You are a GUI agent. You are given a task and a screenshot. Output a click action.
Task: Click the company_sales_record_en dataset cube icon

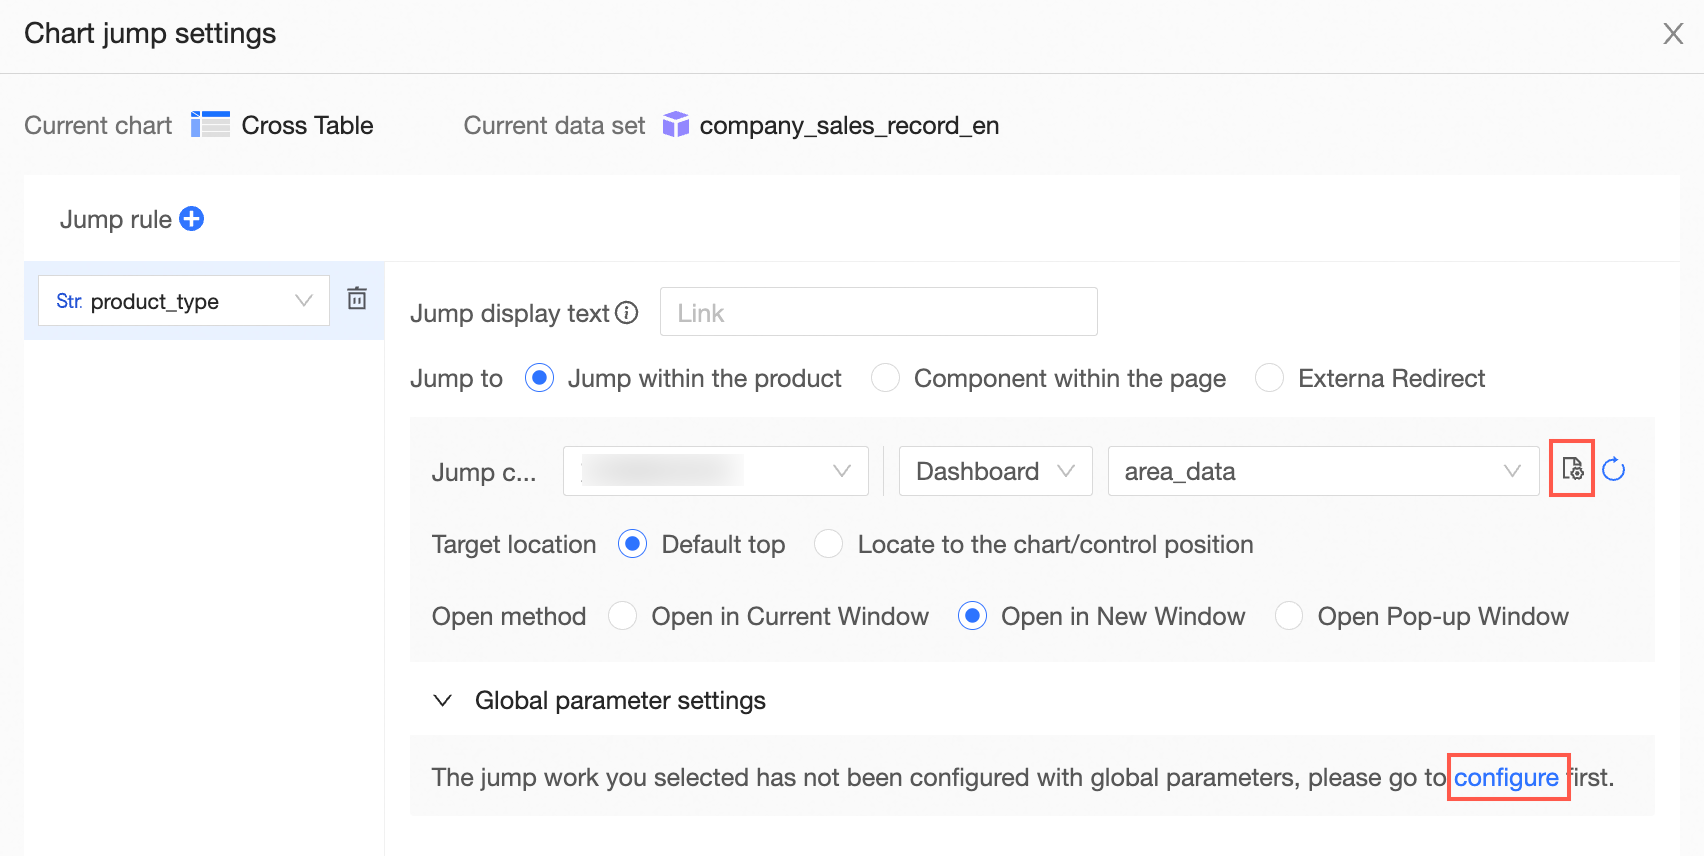(676, 125)
